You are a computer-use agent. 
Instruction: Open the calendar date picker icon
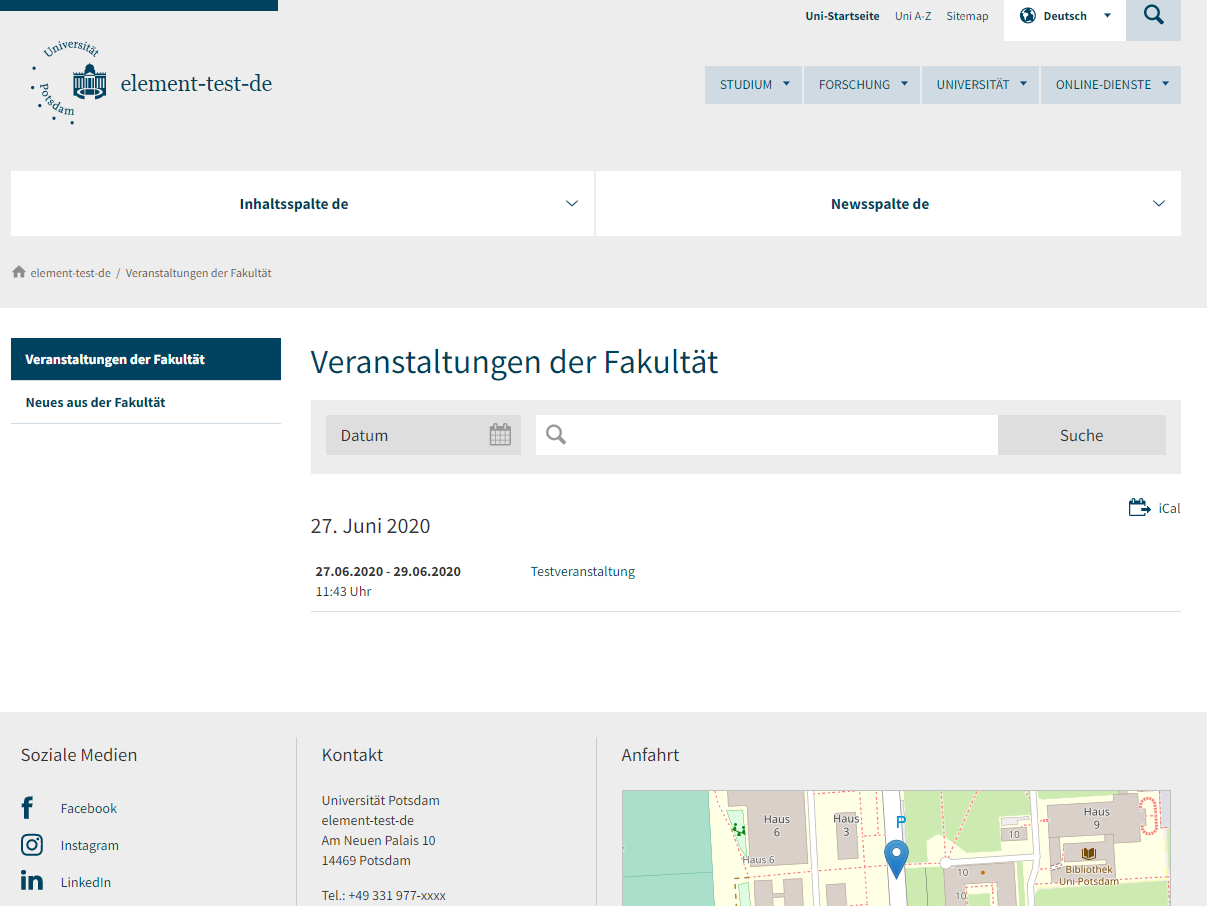coord(500,435)
